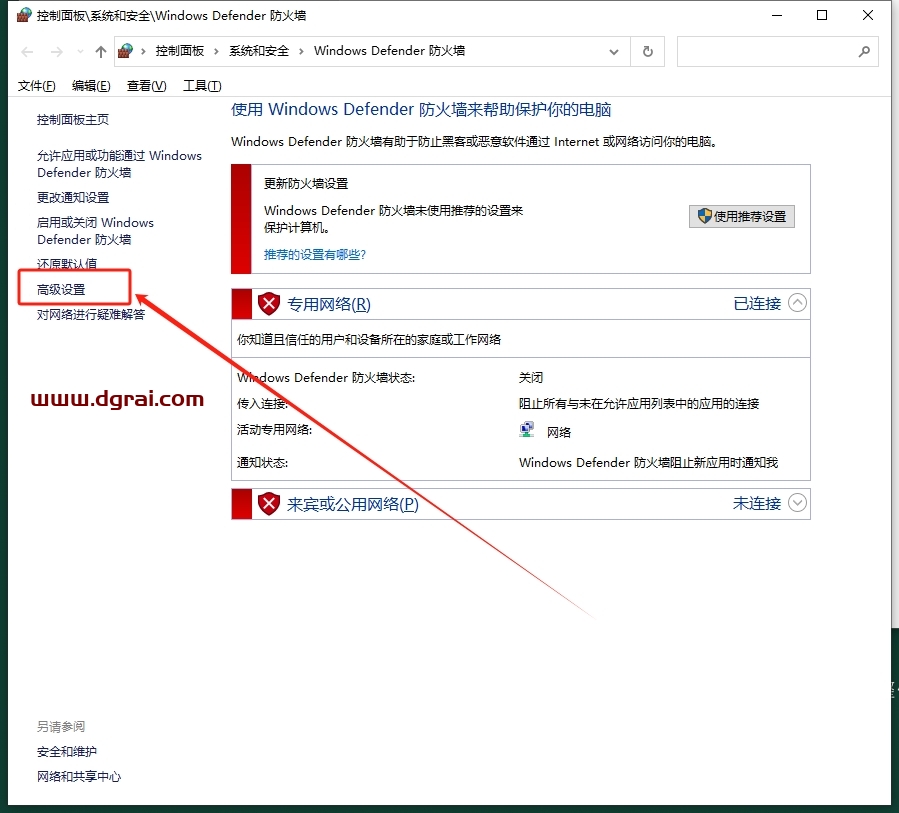
Task: Click the network icon next to 网络
Action: [527, 431]
